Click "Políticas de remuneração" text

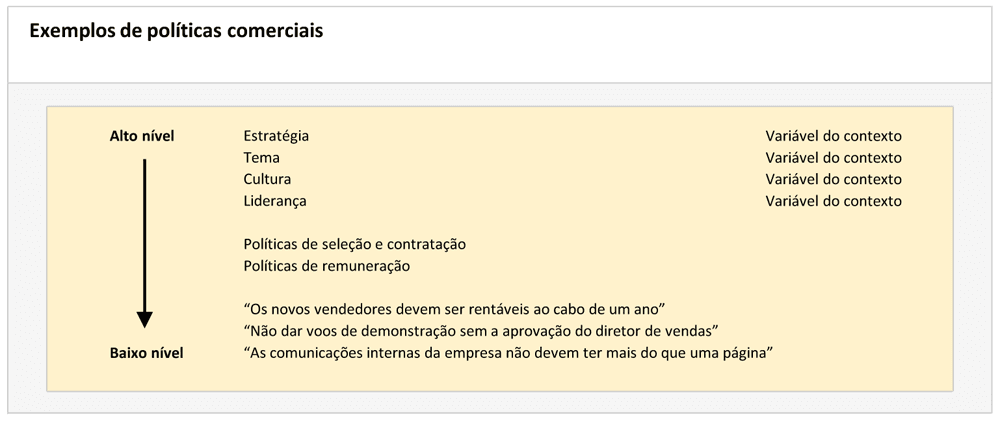(x=327, y=266)
